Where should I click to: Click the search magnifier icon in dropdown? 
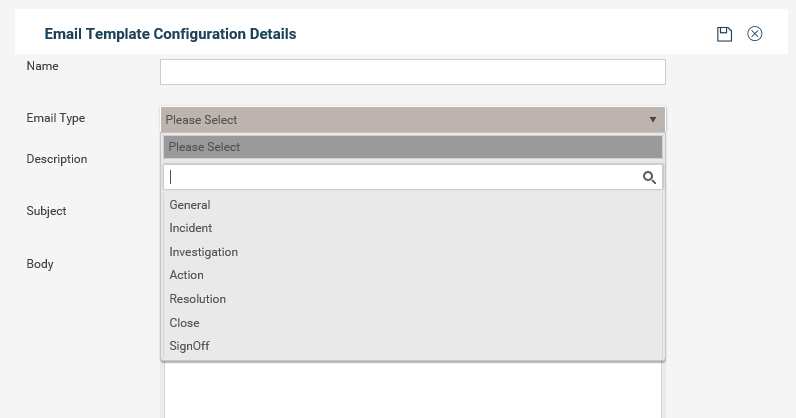[x=649, y=177]
